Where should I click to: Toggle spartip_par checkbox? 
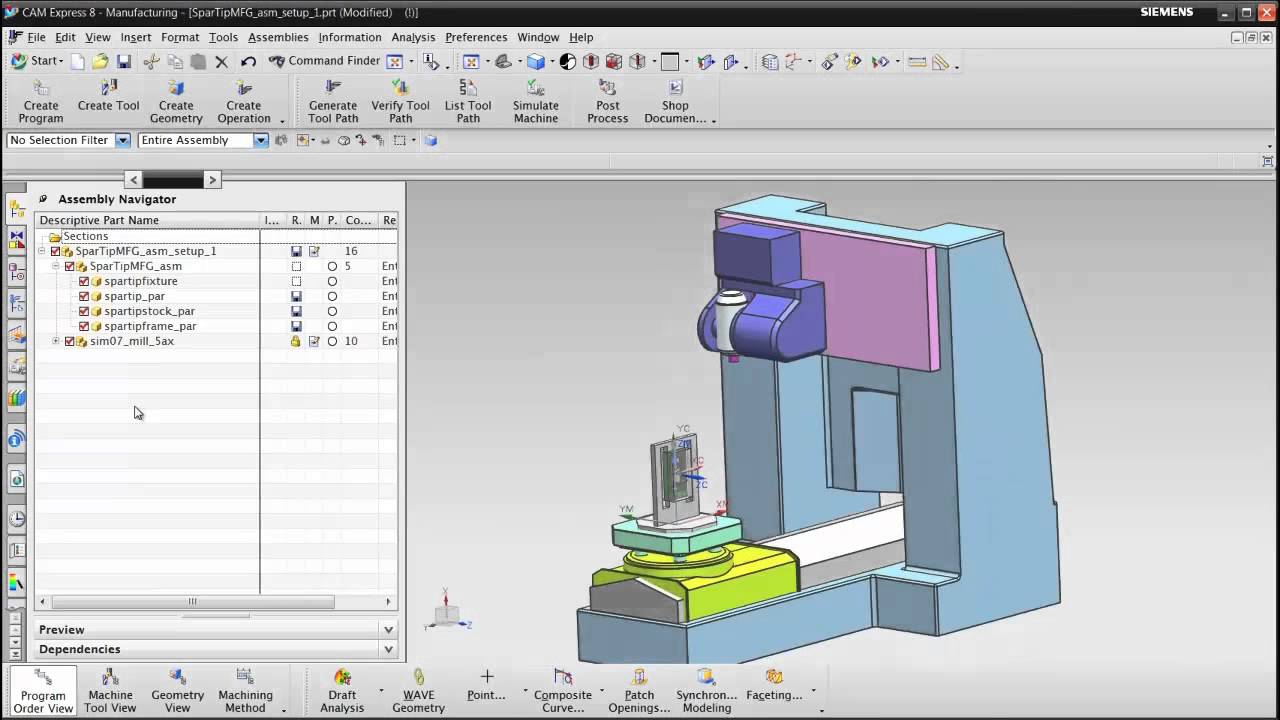(x=84, y=296)
